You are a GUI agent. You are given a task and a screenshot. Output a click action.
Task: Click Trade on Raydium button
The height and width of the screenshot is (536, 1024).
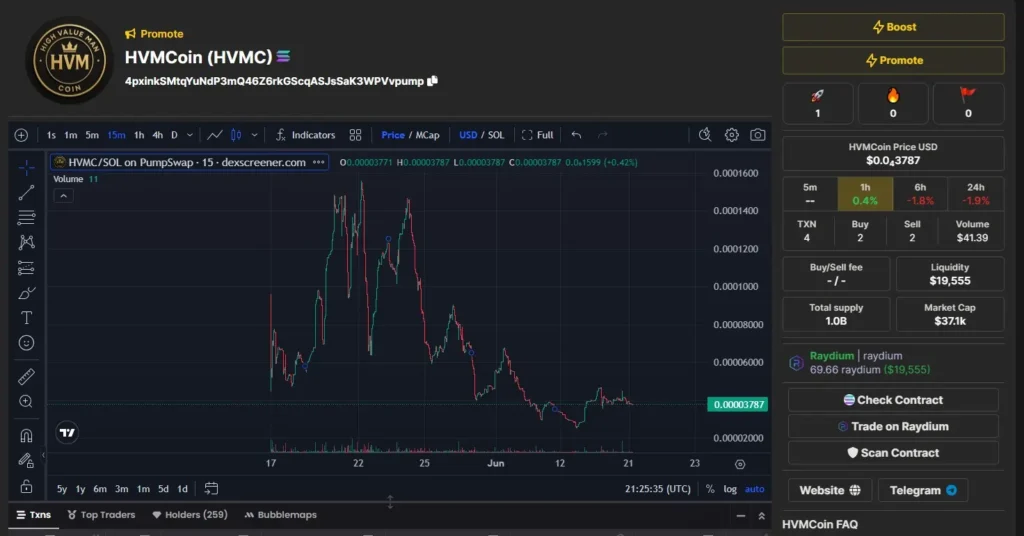point(893,426)
